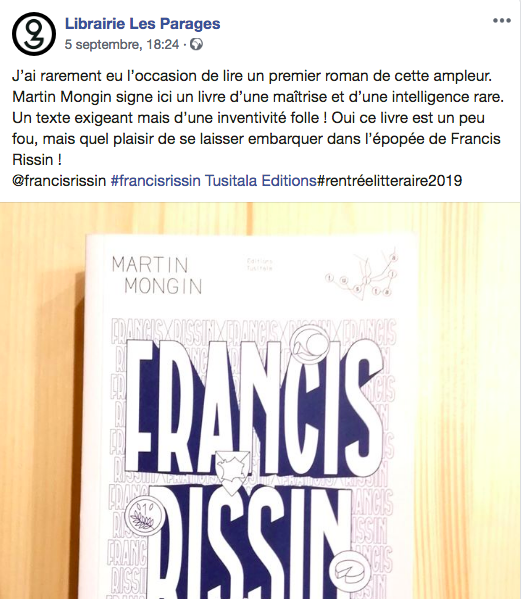Open the Tusitala Editions page link
The height and width of the screenshot is (599, 531).
point(261,180)
